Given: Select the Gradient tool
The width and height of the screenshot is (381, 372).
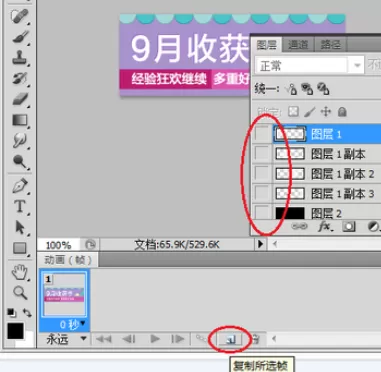Looking at the screenshot, I should (x=19, y=120).
